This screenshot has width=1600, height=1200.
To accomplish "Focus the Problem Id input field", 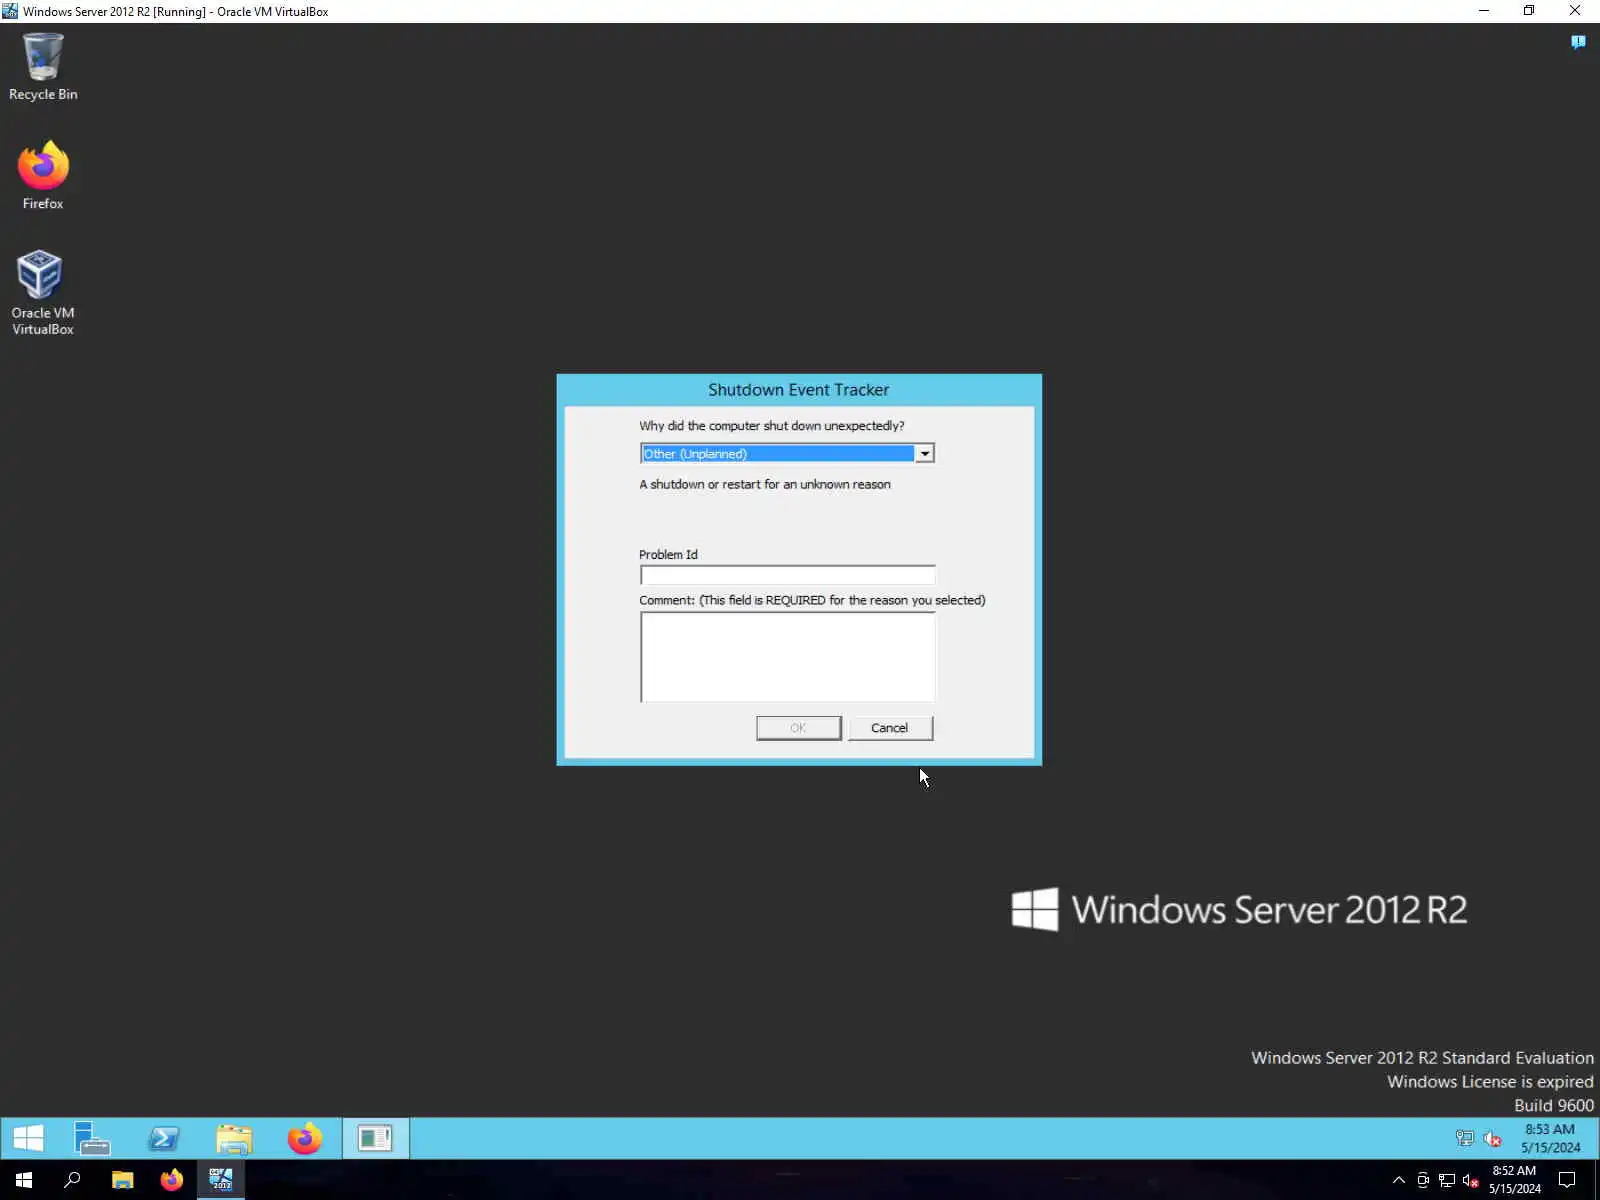I will point(787,575).
